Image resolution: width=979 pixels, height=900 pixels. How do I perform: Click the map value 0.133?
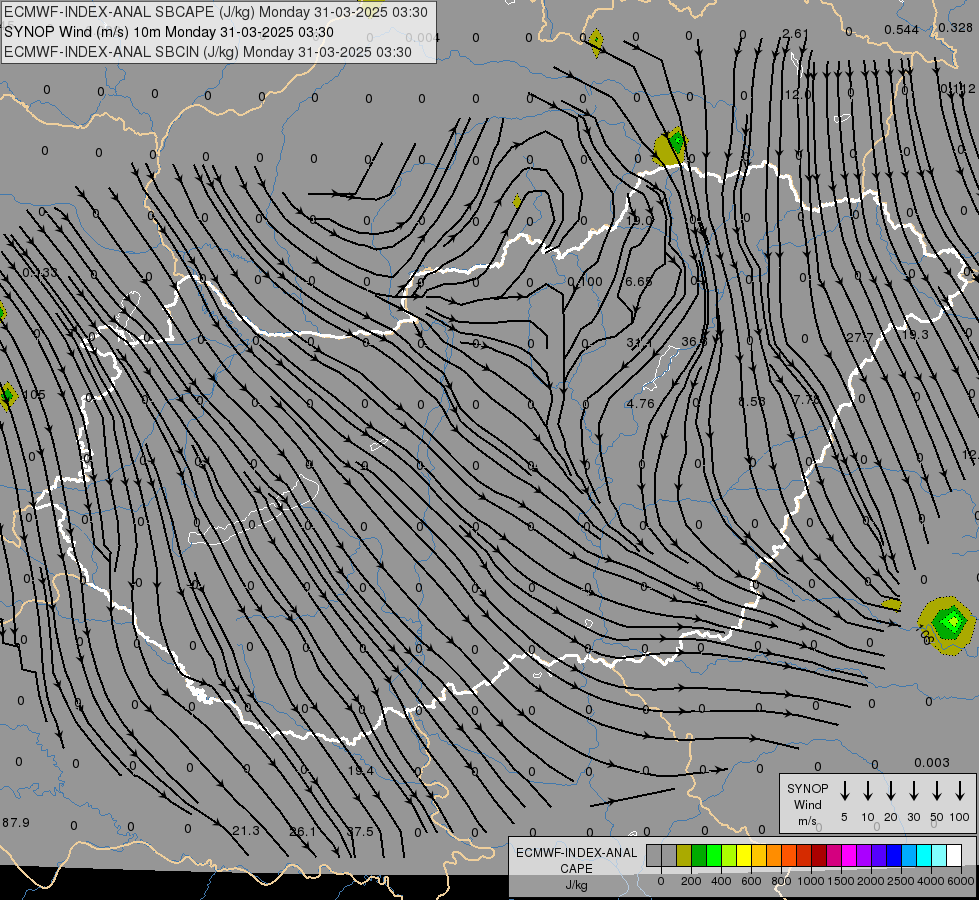click(39, 272)
